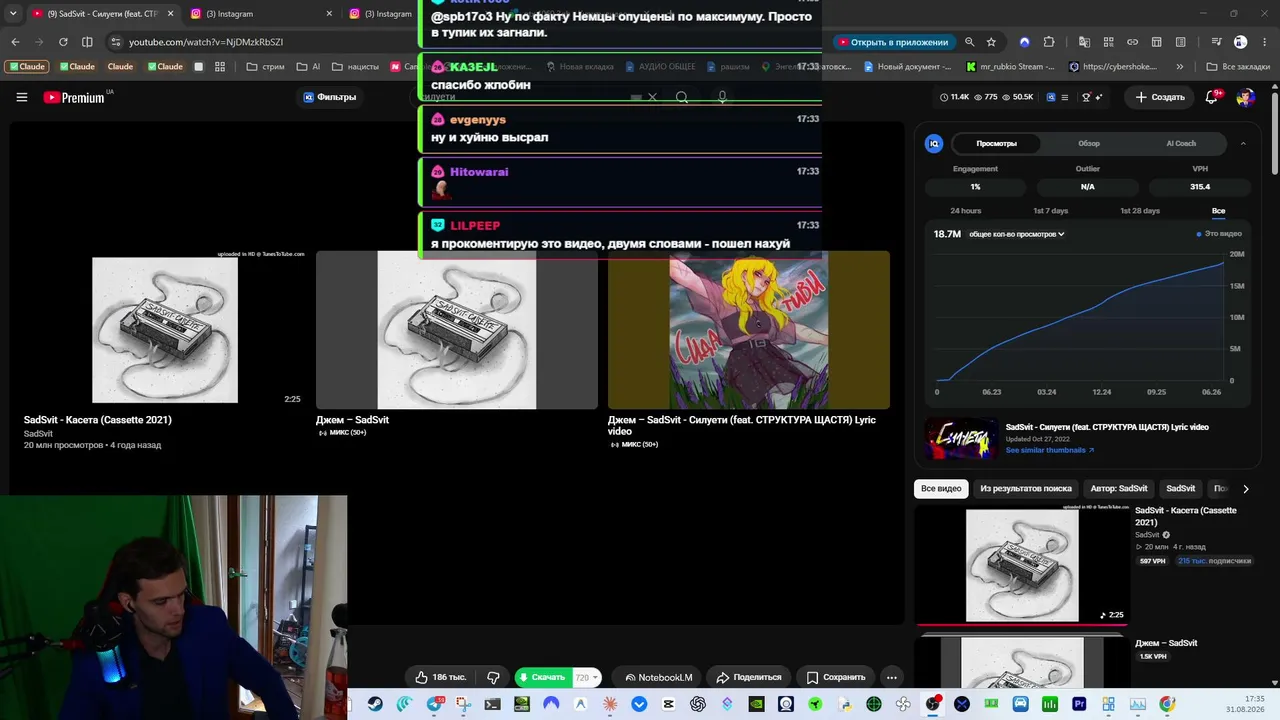Like the video with 186 тыс. likes
The image size is (1280, 720).
pos(441,677)
